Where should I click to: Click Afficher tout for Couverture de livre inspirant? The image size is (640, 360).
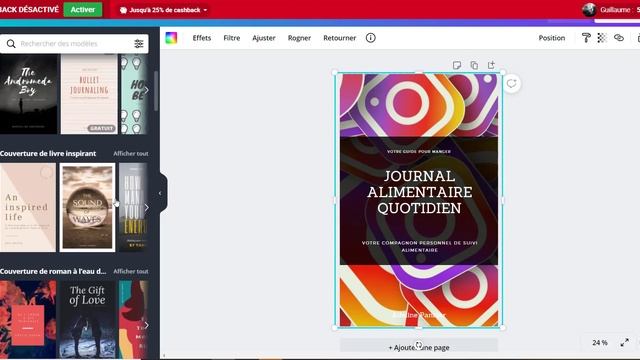[x=131, y=153]
